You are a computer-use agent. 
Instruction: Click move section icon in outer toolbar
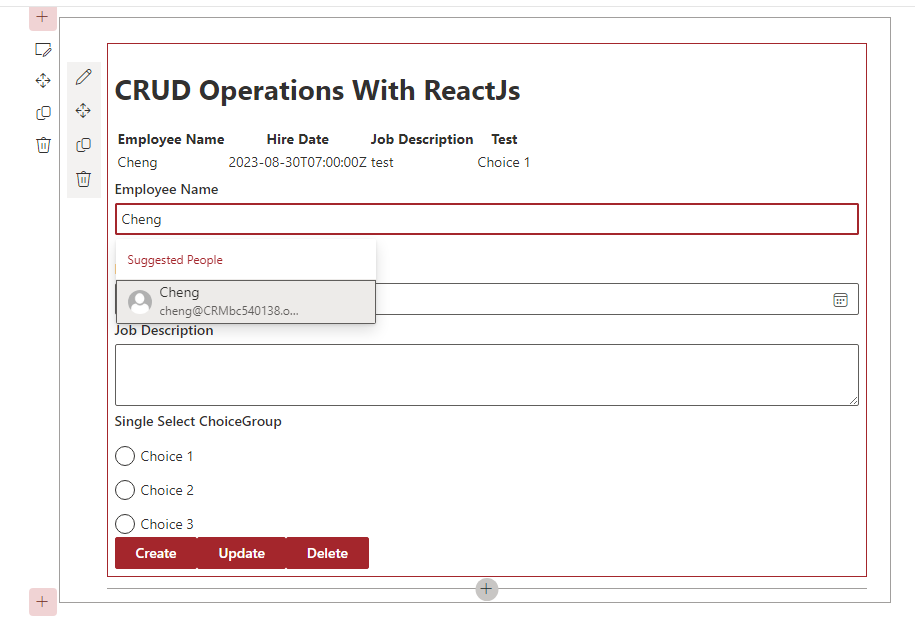pyautogui.click(x=43, y=81)
